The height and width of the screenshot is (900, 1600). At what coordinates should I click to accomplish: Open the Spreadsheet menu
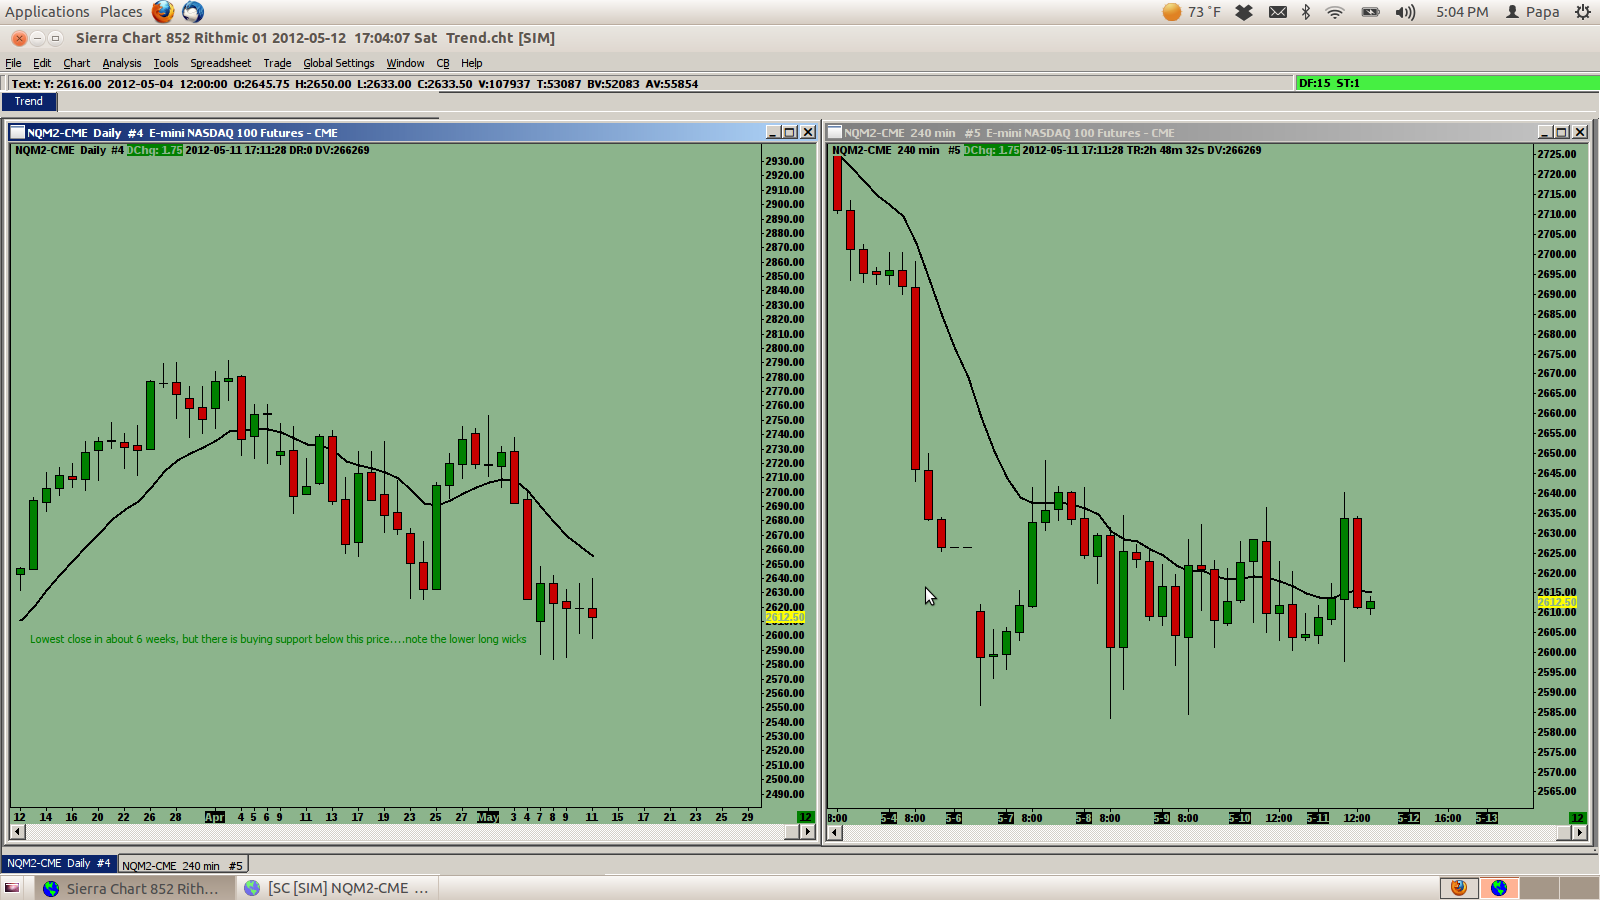coord(221,63)
